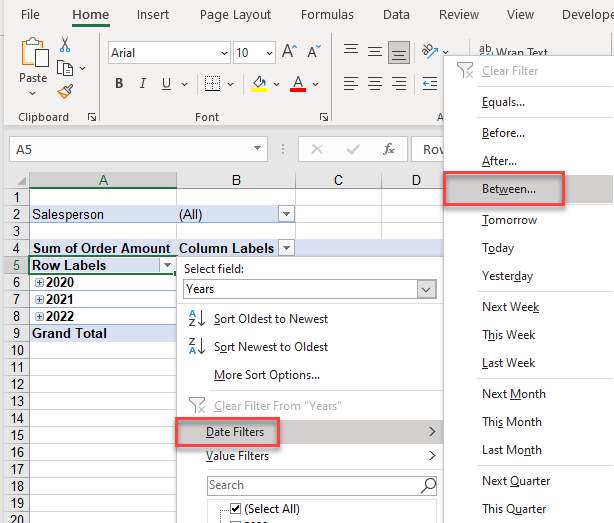Screen dimensions: 614x523
Task: Click the Paste clipboard icon
Action: (x=33, y=62)
